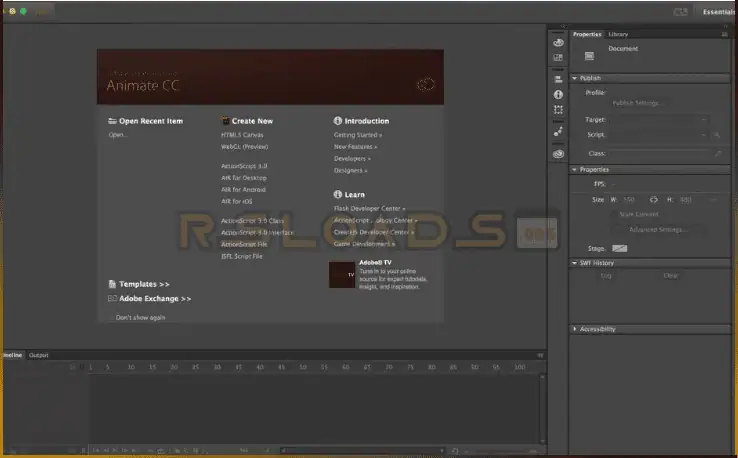Enable the Don't show again checkbox

click(x=111, y=318)
